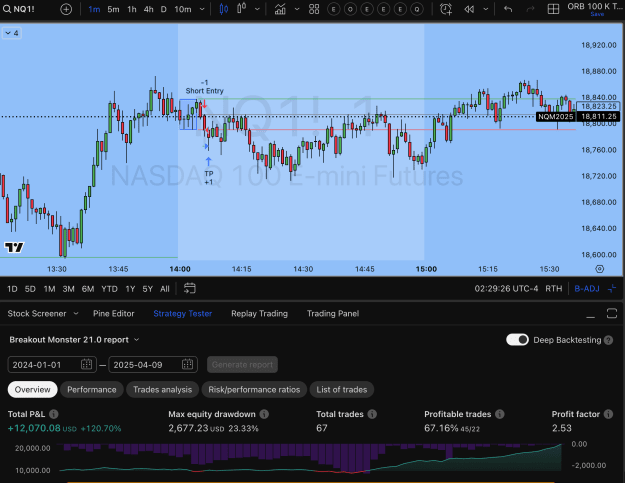Click the NQM2025 price label
625x483 pixels.
555,116
